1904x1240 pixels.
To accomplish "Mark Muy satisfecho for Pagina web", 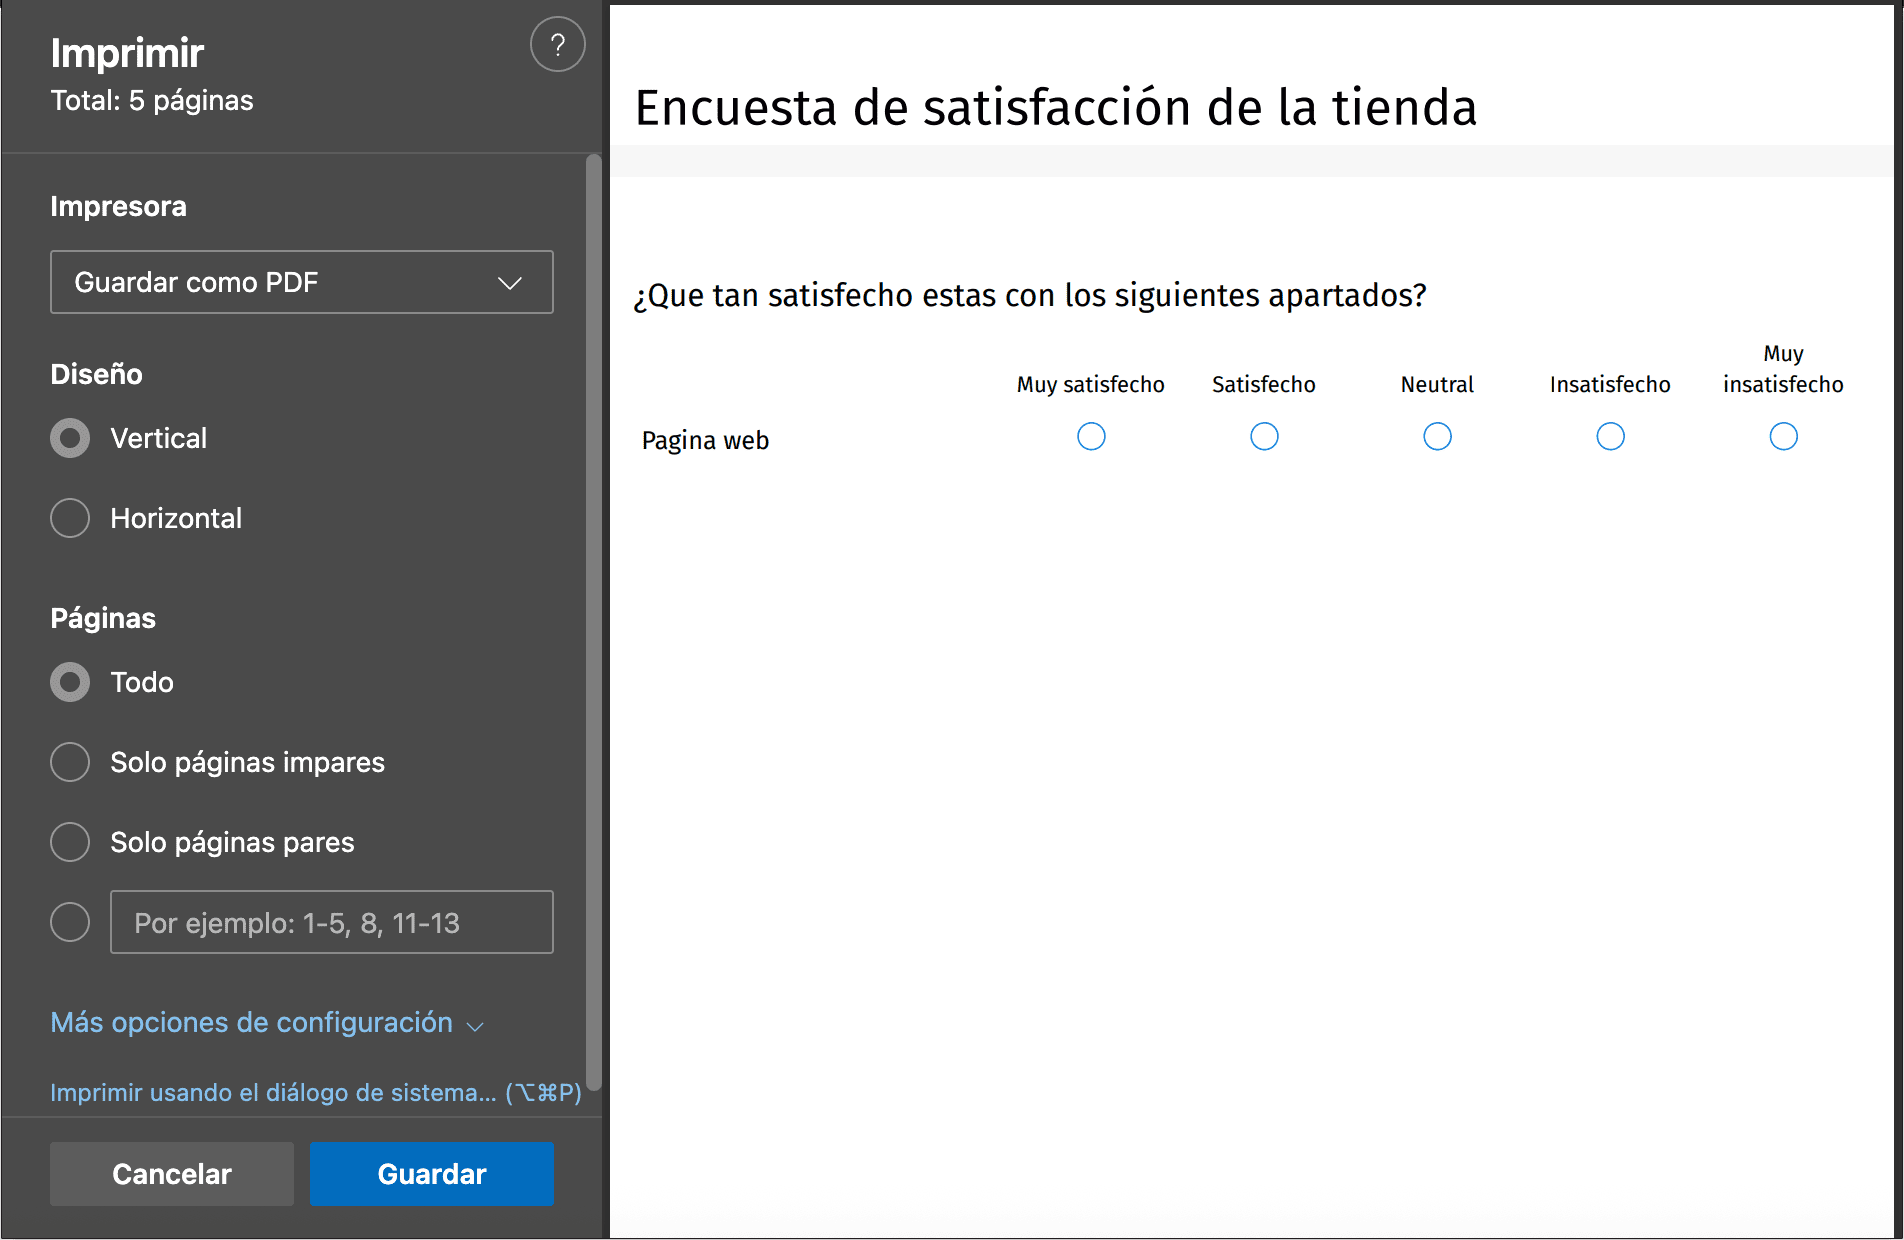I will [x=1091, y=436].
